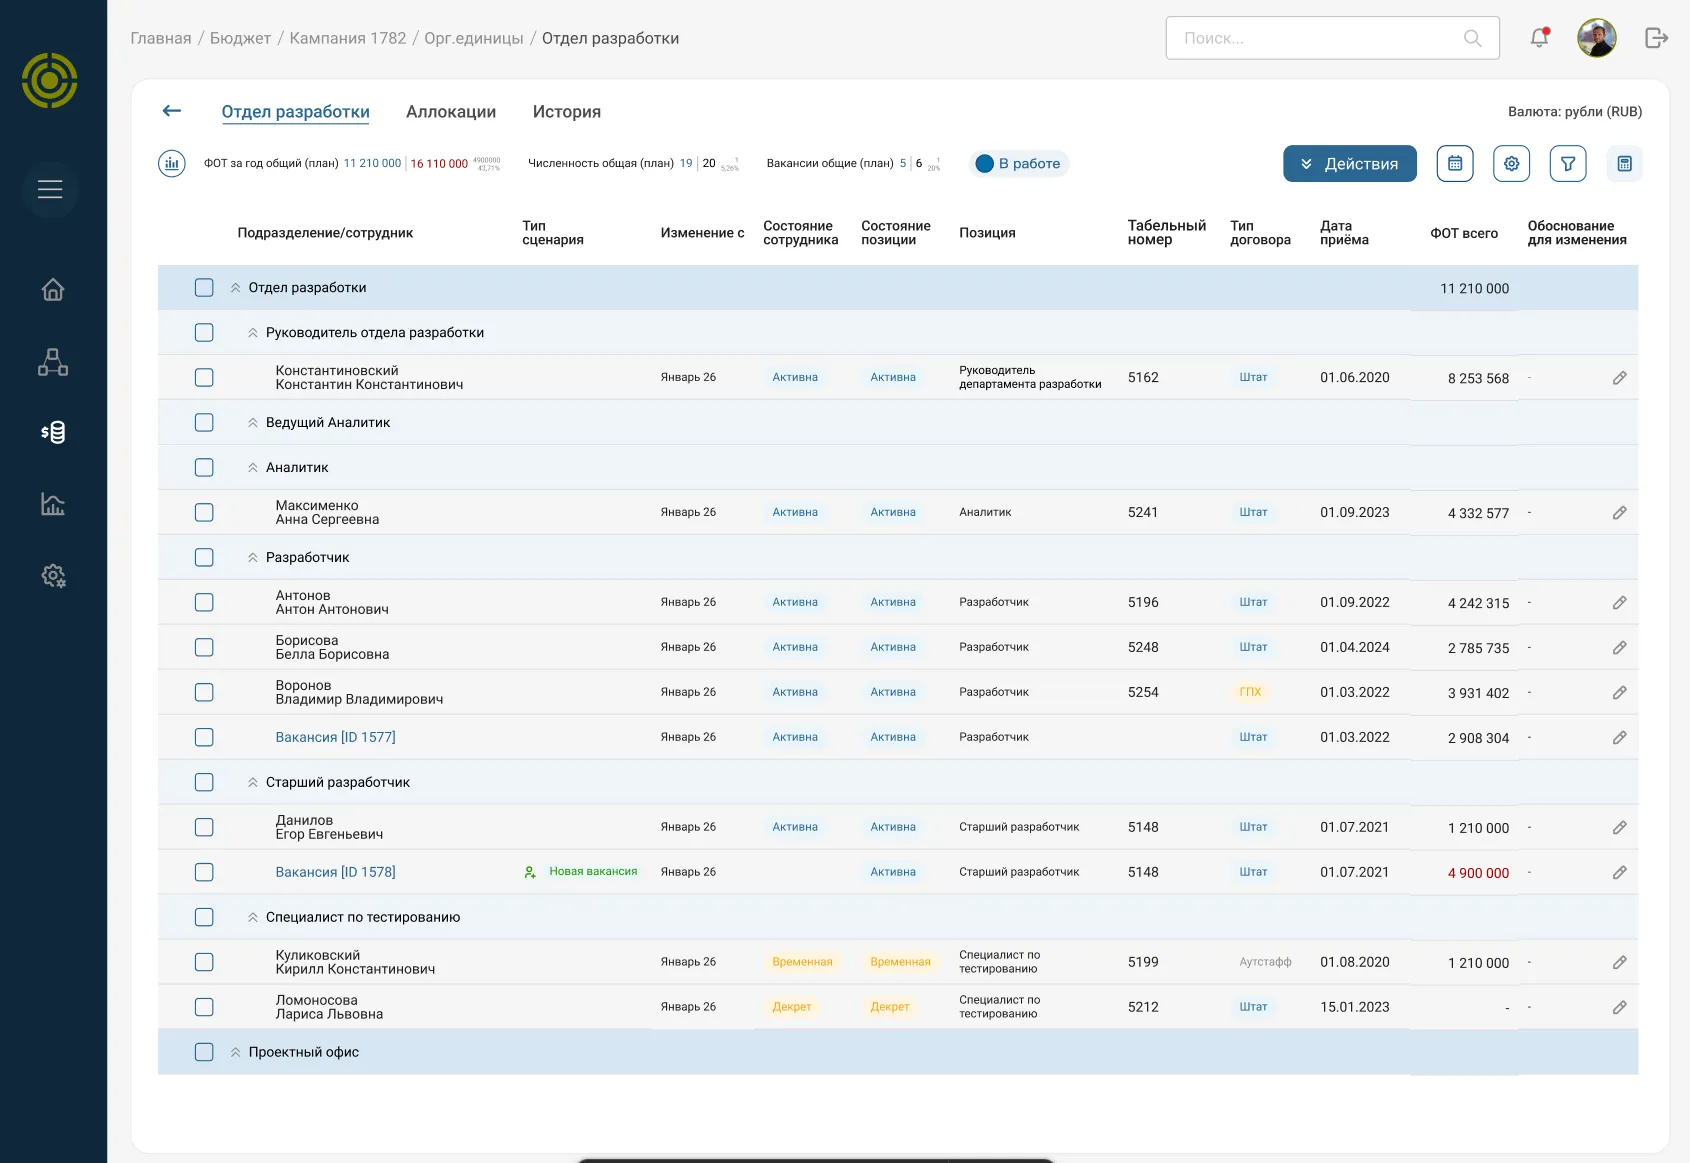Open the Действия dropdown
The width and height of the screenshot is (1690, 1163).
click(1349, 164)
